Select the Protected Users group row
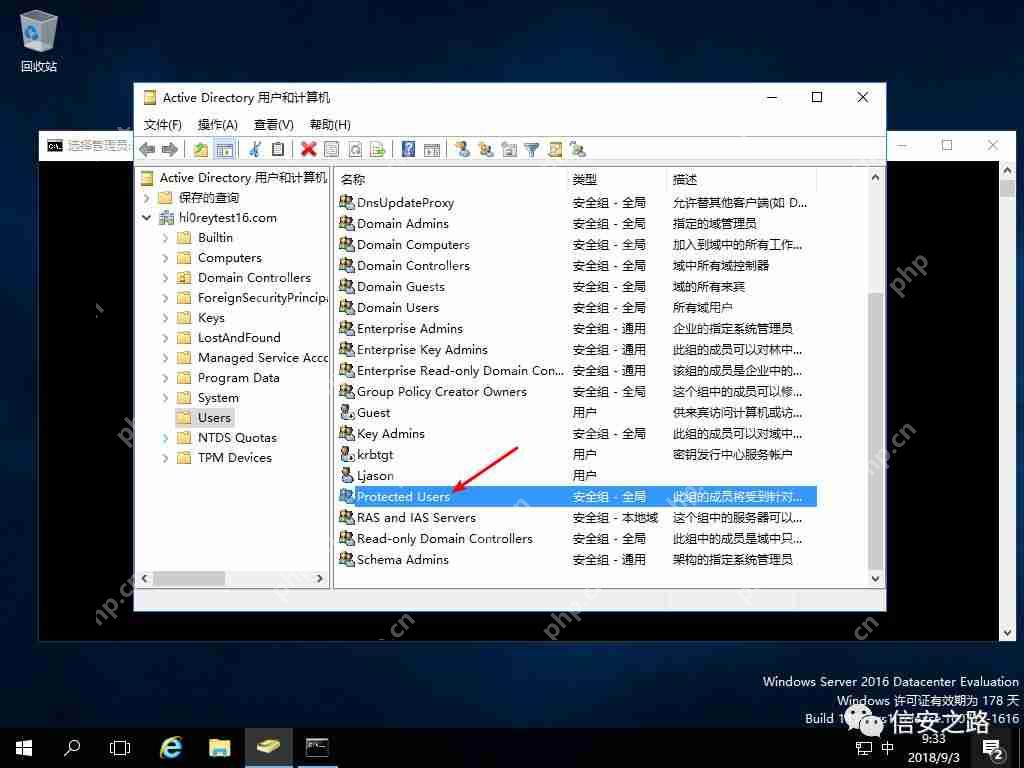Image resolution: width=1024 pixels, height=768 pixels. 577,496
